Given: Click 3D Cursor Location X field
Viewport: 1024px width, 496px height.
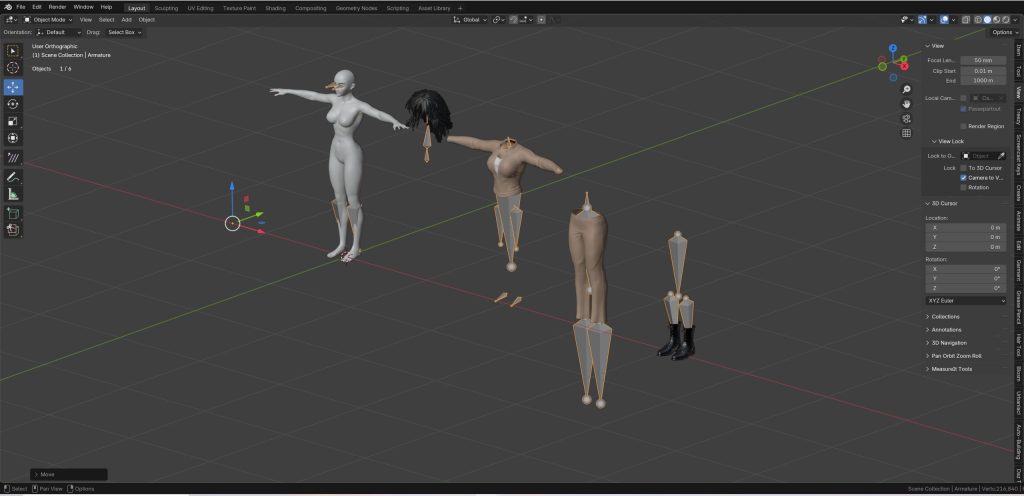Looking at the screenshot, I should tap(966, 227).
